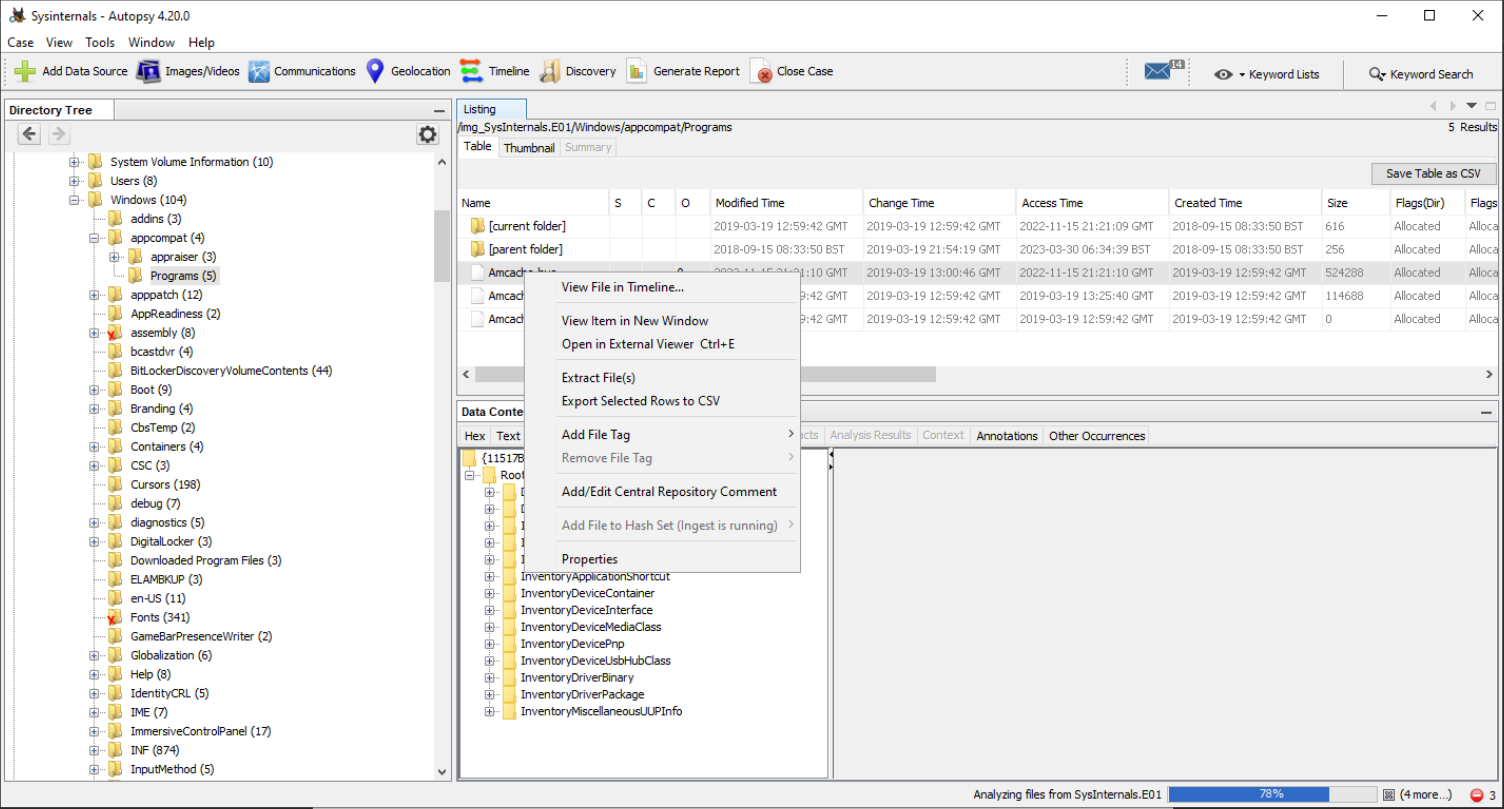The image size is (1504, 809).
Task: Expand the apppatch (12) tree node
Action: click(94, 295)
